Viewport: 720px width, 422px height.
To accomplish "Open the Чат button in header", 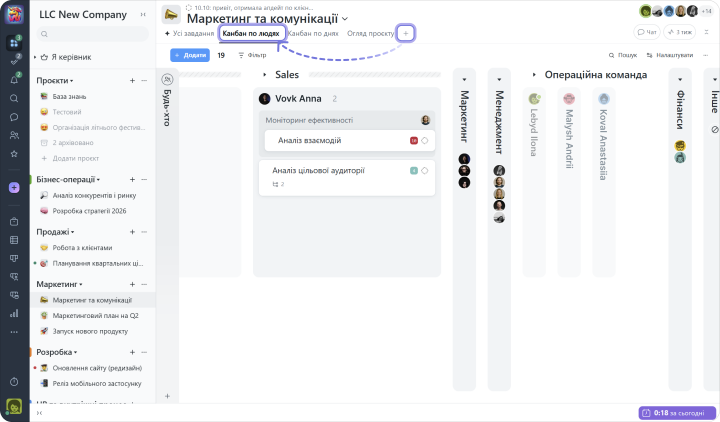I will coord(647,33).
